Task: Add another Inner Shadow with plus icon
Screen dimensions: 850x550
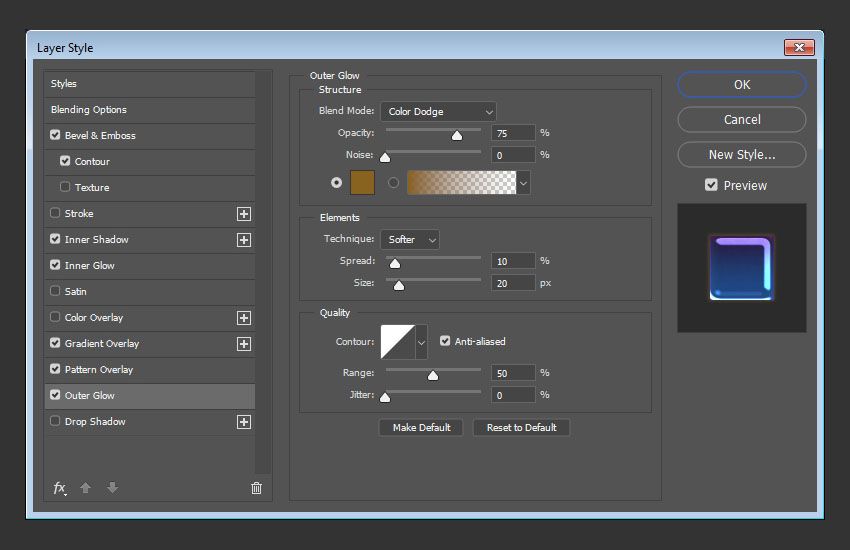Action: [x=244, y=240]
